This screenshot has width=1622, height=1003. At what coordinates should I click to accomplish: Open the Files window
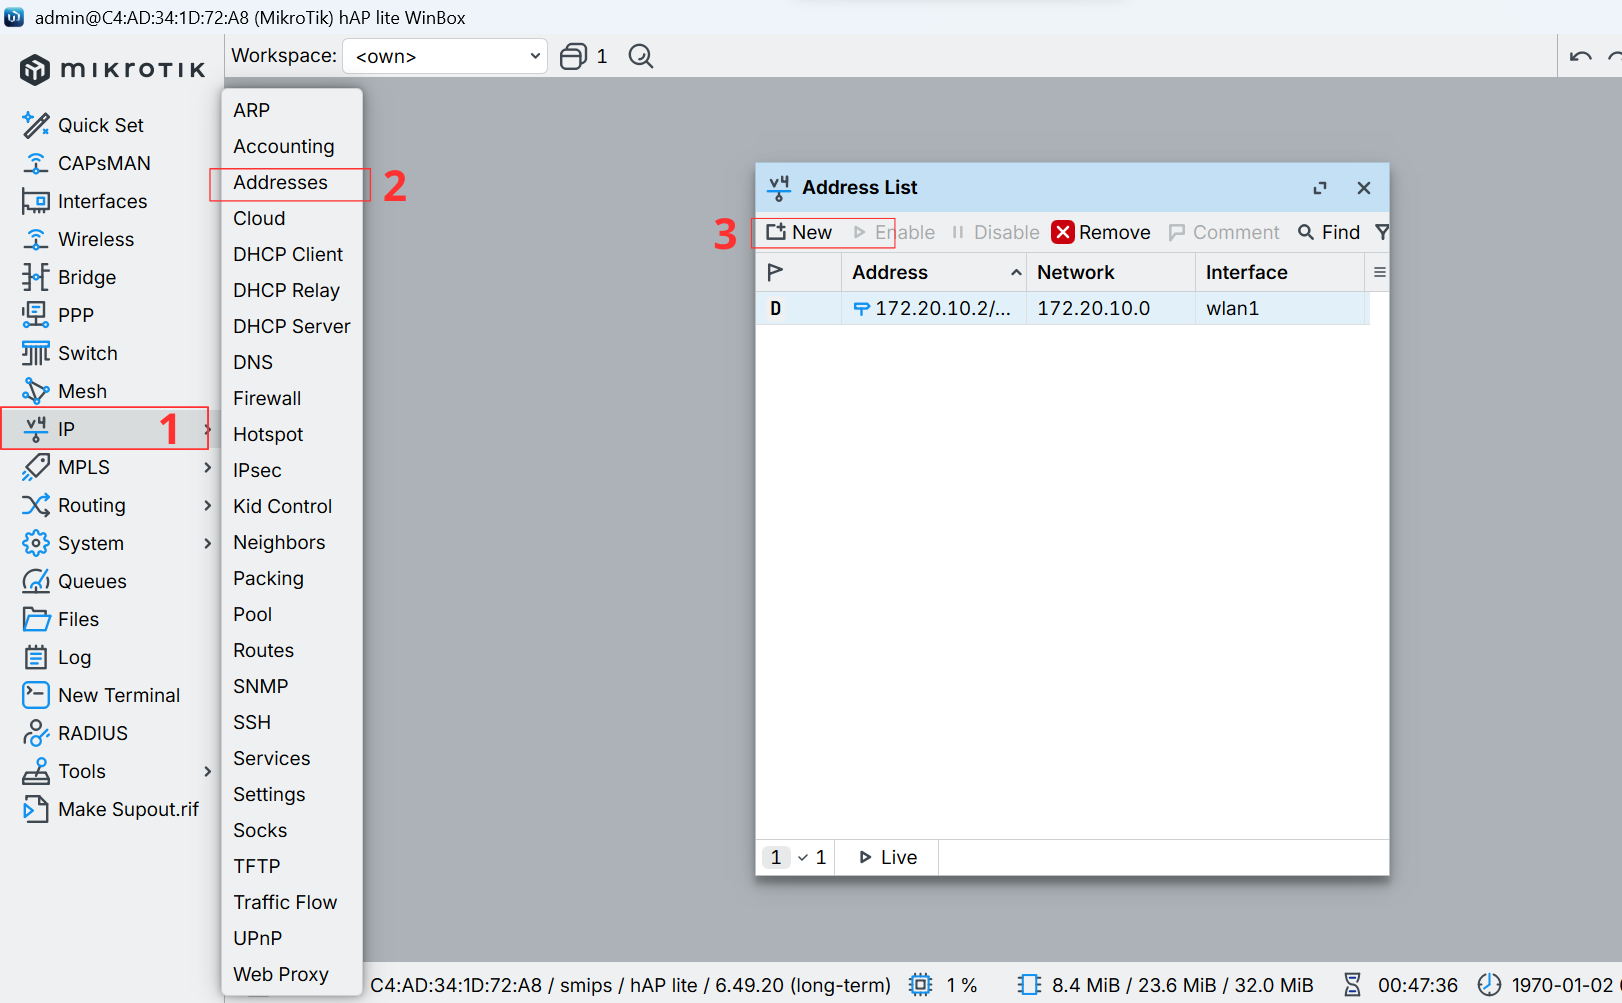point(60,619)
